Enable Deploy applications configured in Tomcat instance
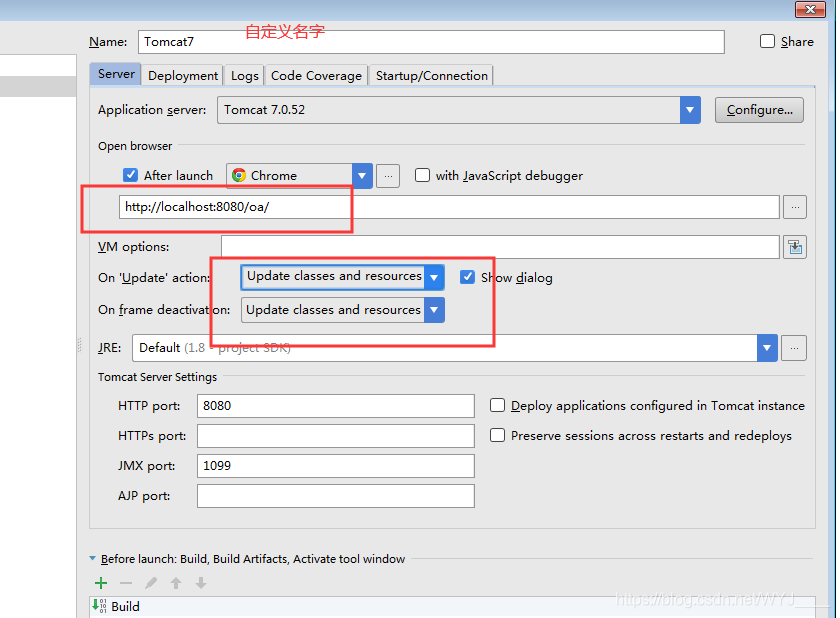 497,405
